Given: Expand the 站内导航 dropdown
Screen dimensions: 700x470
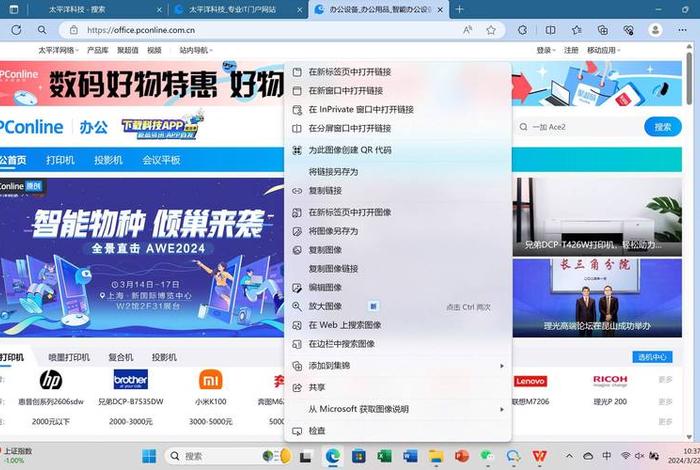Looking at the screenshot, I should tap(196, 50).
